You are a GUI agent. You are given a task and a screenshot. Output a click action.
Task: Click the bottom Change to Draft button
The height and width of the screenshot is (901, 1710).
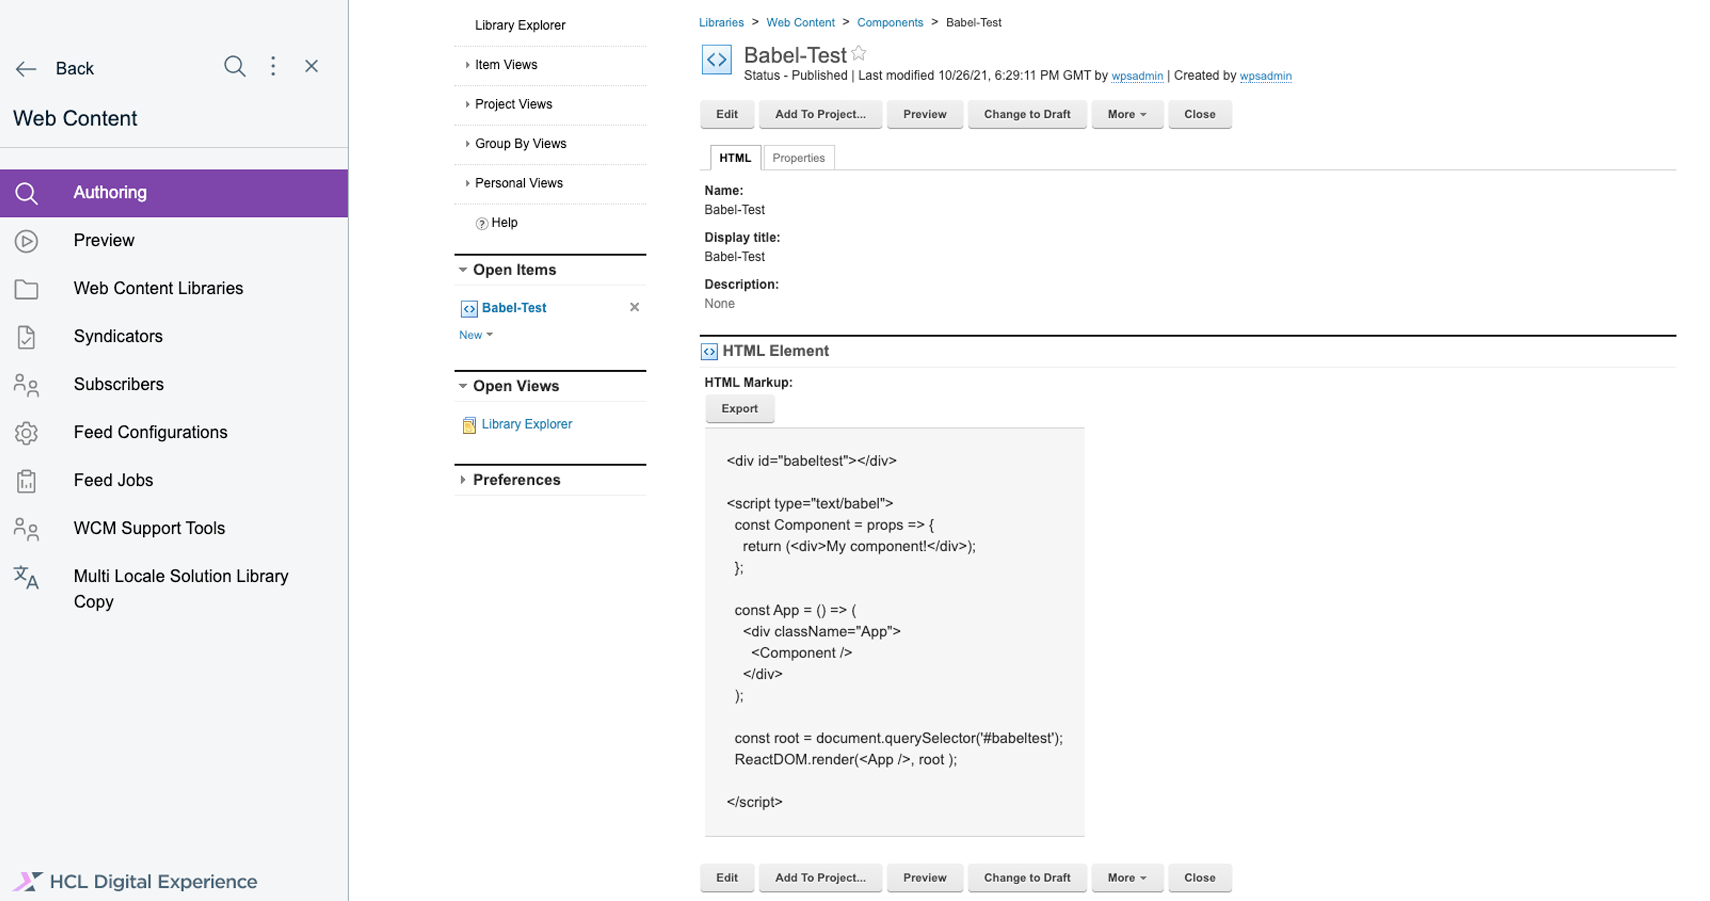(x=1027, y=878)
